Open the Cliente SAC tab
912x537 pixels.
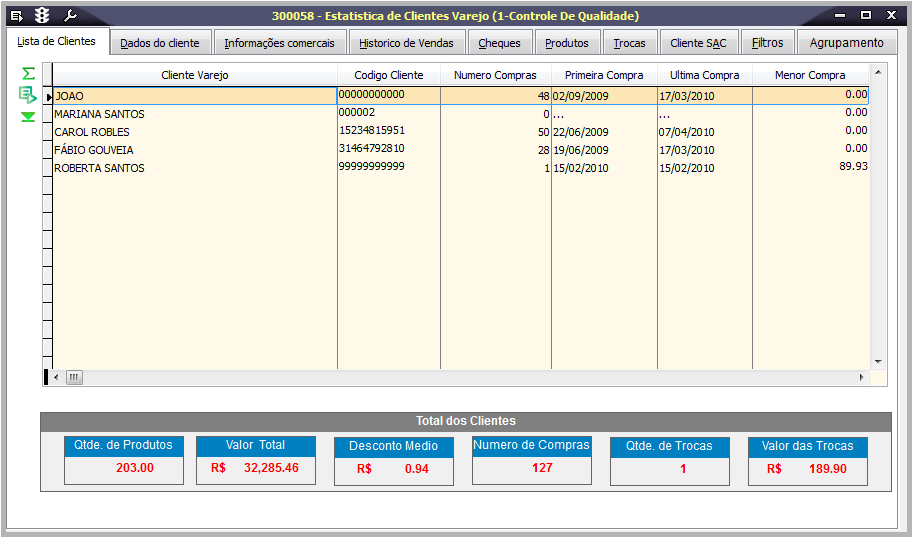click(699, 43)
